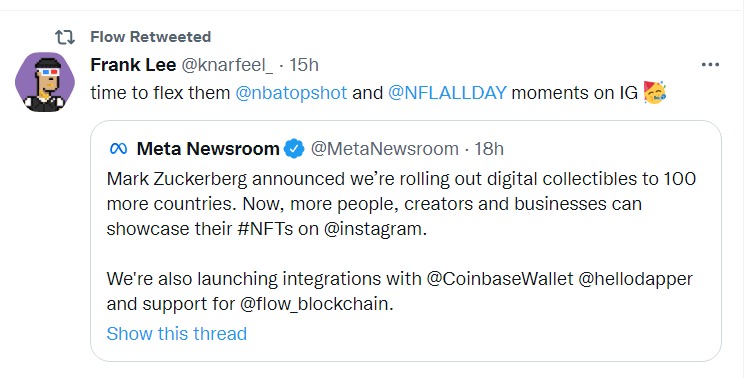Open the three-dot more options menu
The height and width of the screenshot is (378, 749).
point(710,65)
